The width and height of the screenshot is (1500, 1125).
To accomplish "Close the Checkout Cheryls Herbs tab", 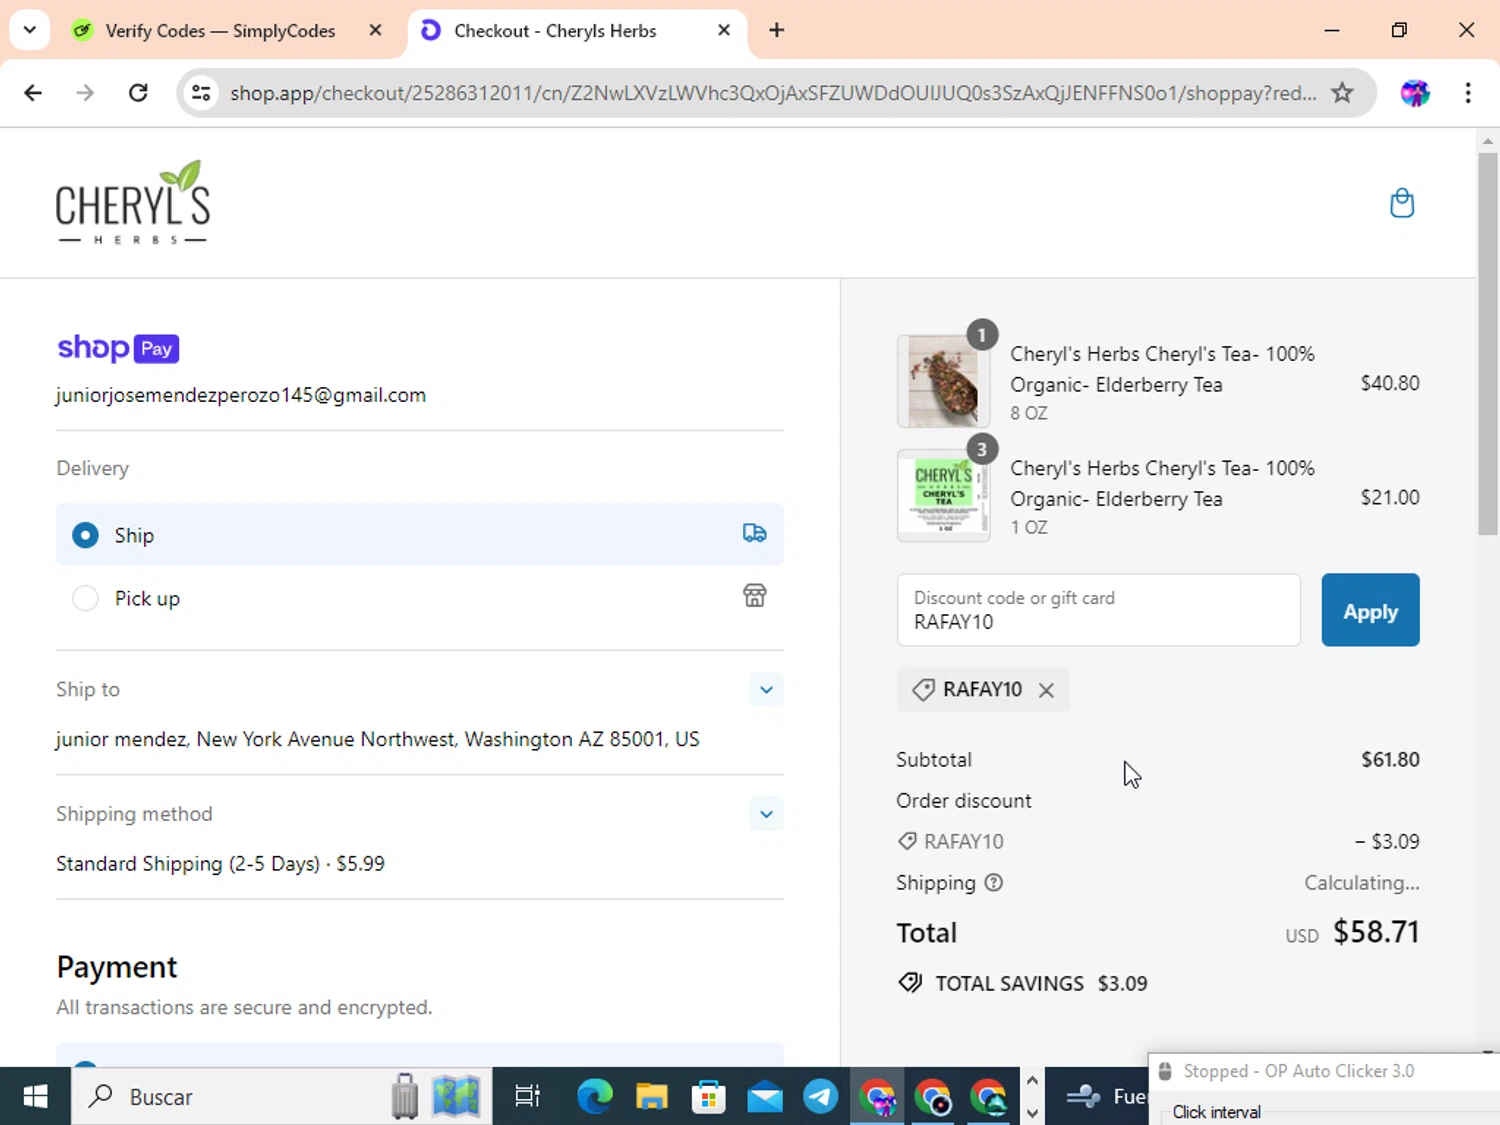I will pos(724,30).
